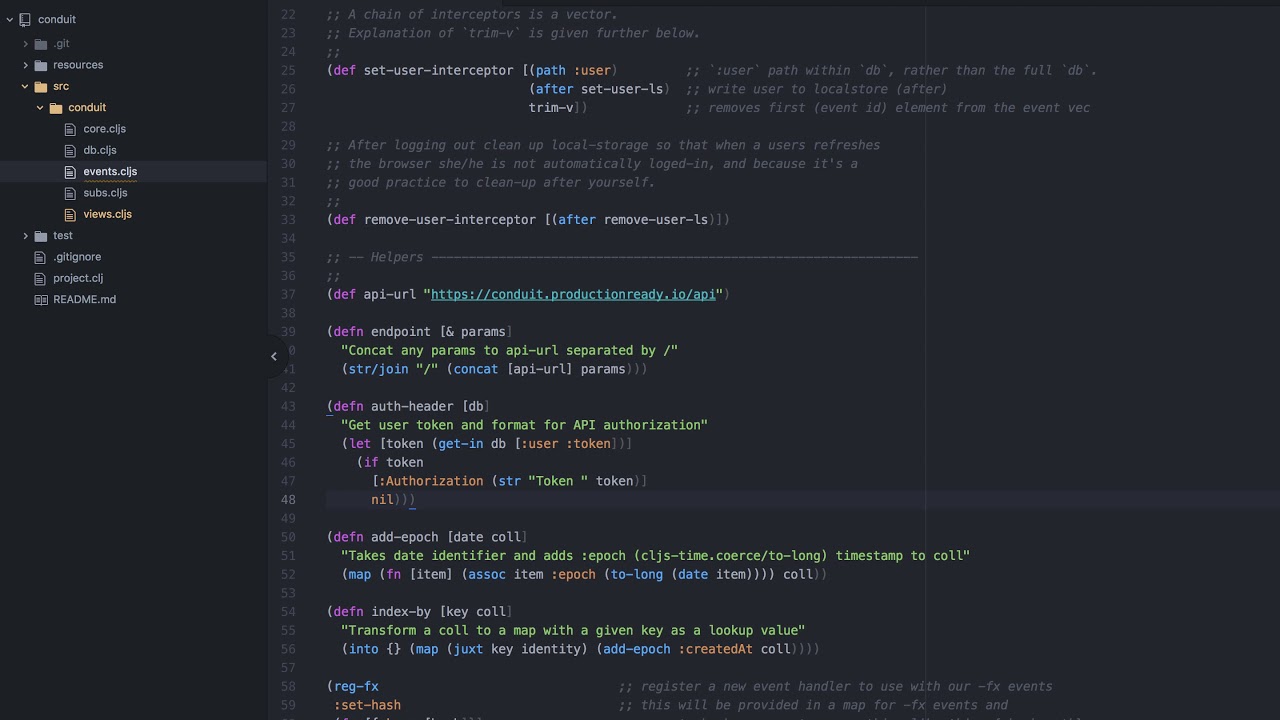1280x720 pixels.
Task: Expand the test folder chevron
Action: point(25,236)
